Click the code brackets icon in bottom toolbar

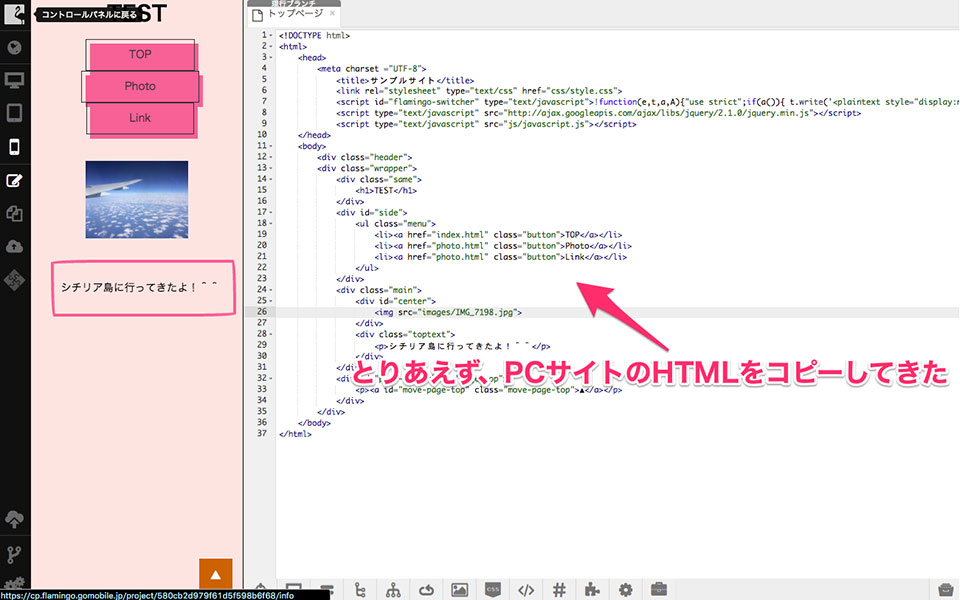526,590
